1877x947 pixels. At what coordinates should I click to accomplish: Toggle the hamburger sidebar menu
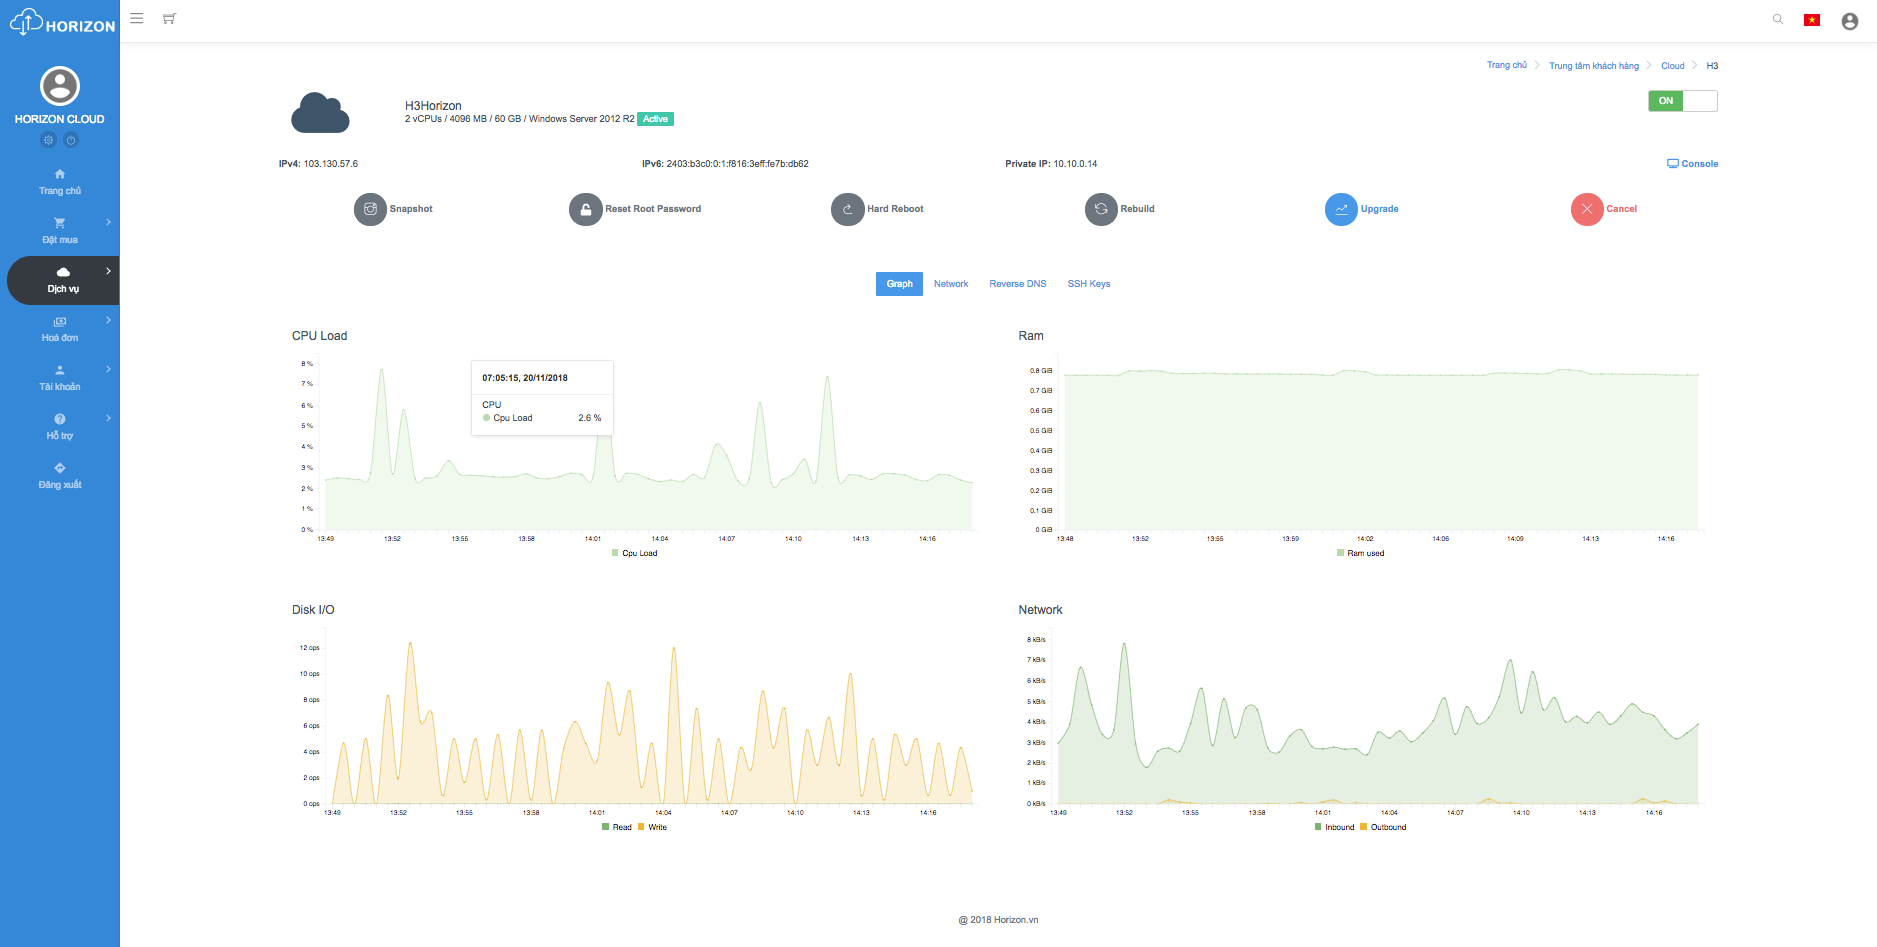[137, 18]
